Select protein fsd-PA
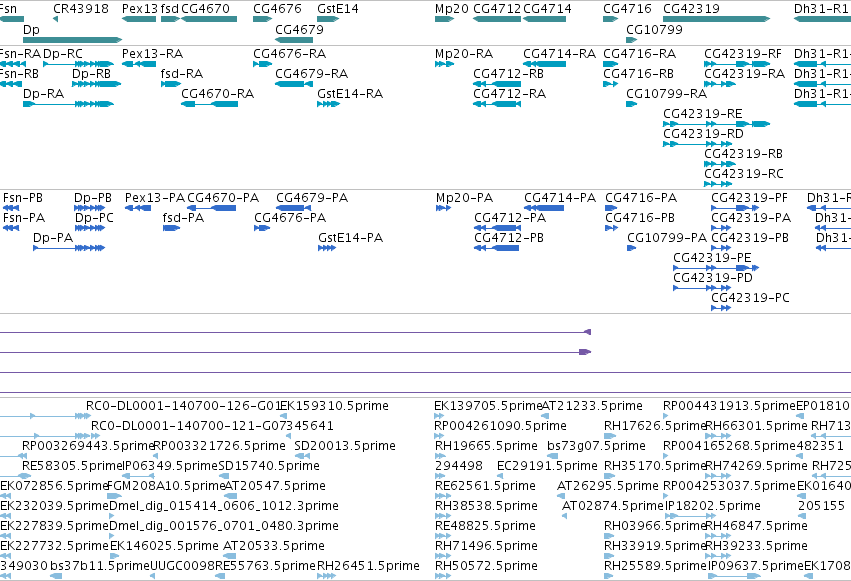 pyautogui.click(x=183, y=218)
